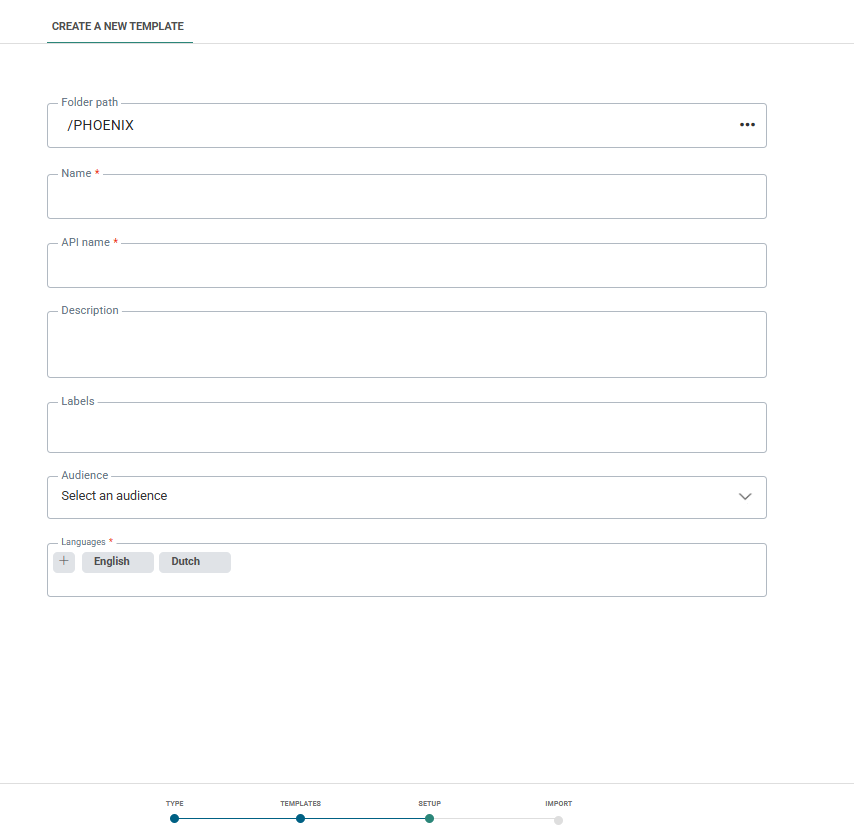The image size is (854, 835).
Task: Click the IMPORT step circle
Action: pos(558,820)
